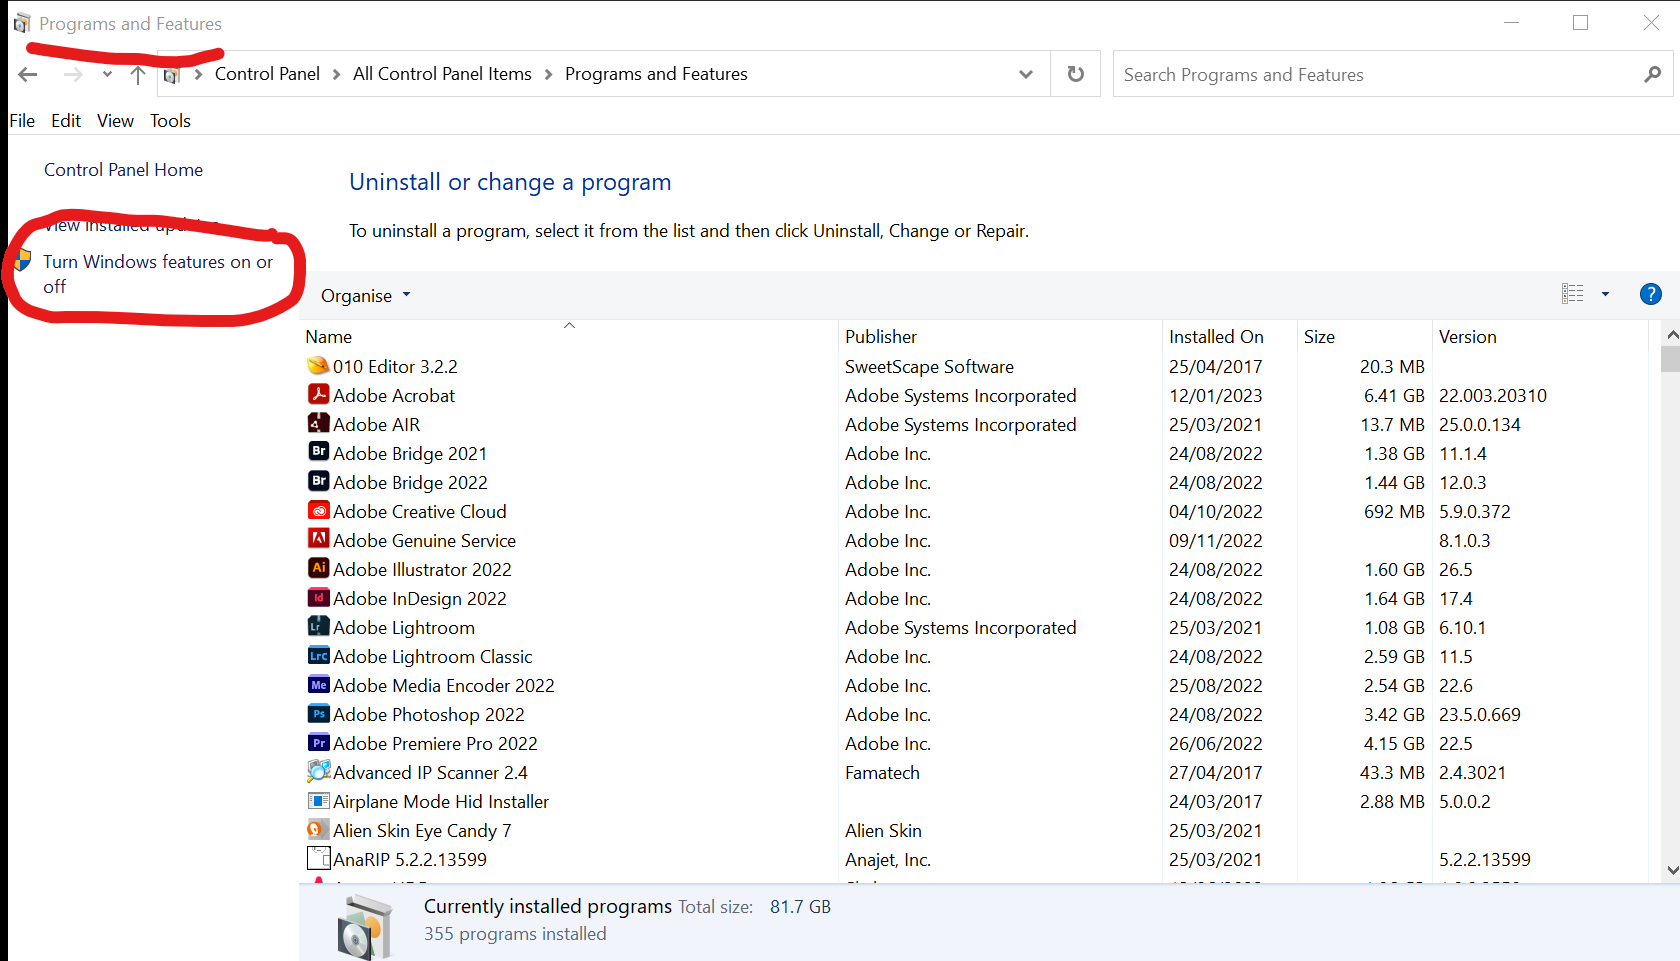Click the Adobe Illustrator 2022 icon
This screenshot has width=1680, height=961.
click(318, 569)
